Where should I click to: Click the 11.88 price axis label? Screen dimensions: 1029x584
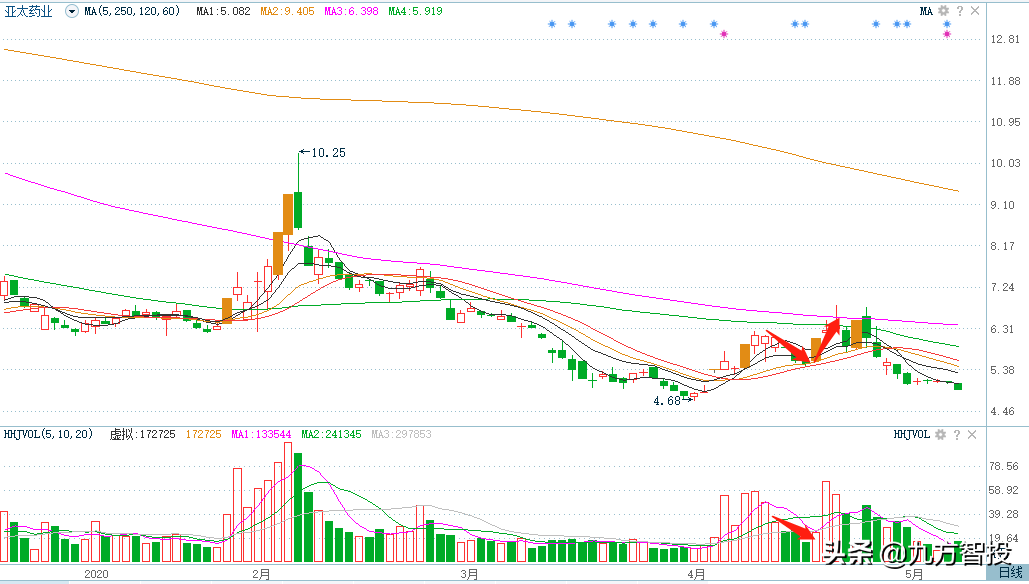[x=1005, y=81]
